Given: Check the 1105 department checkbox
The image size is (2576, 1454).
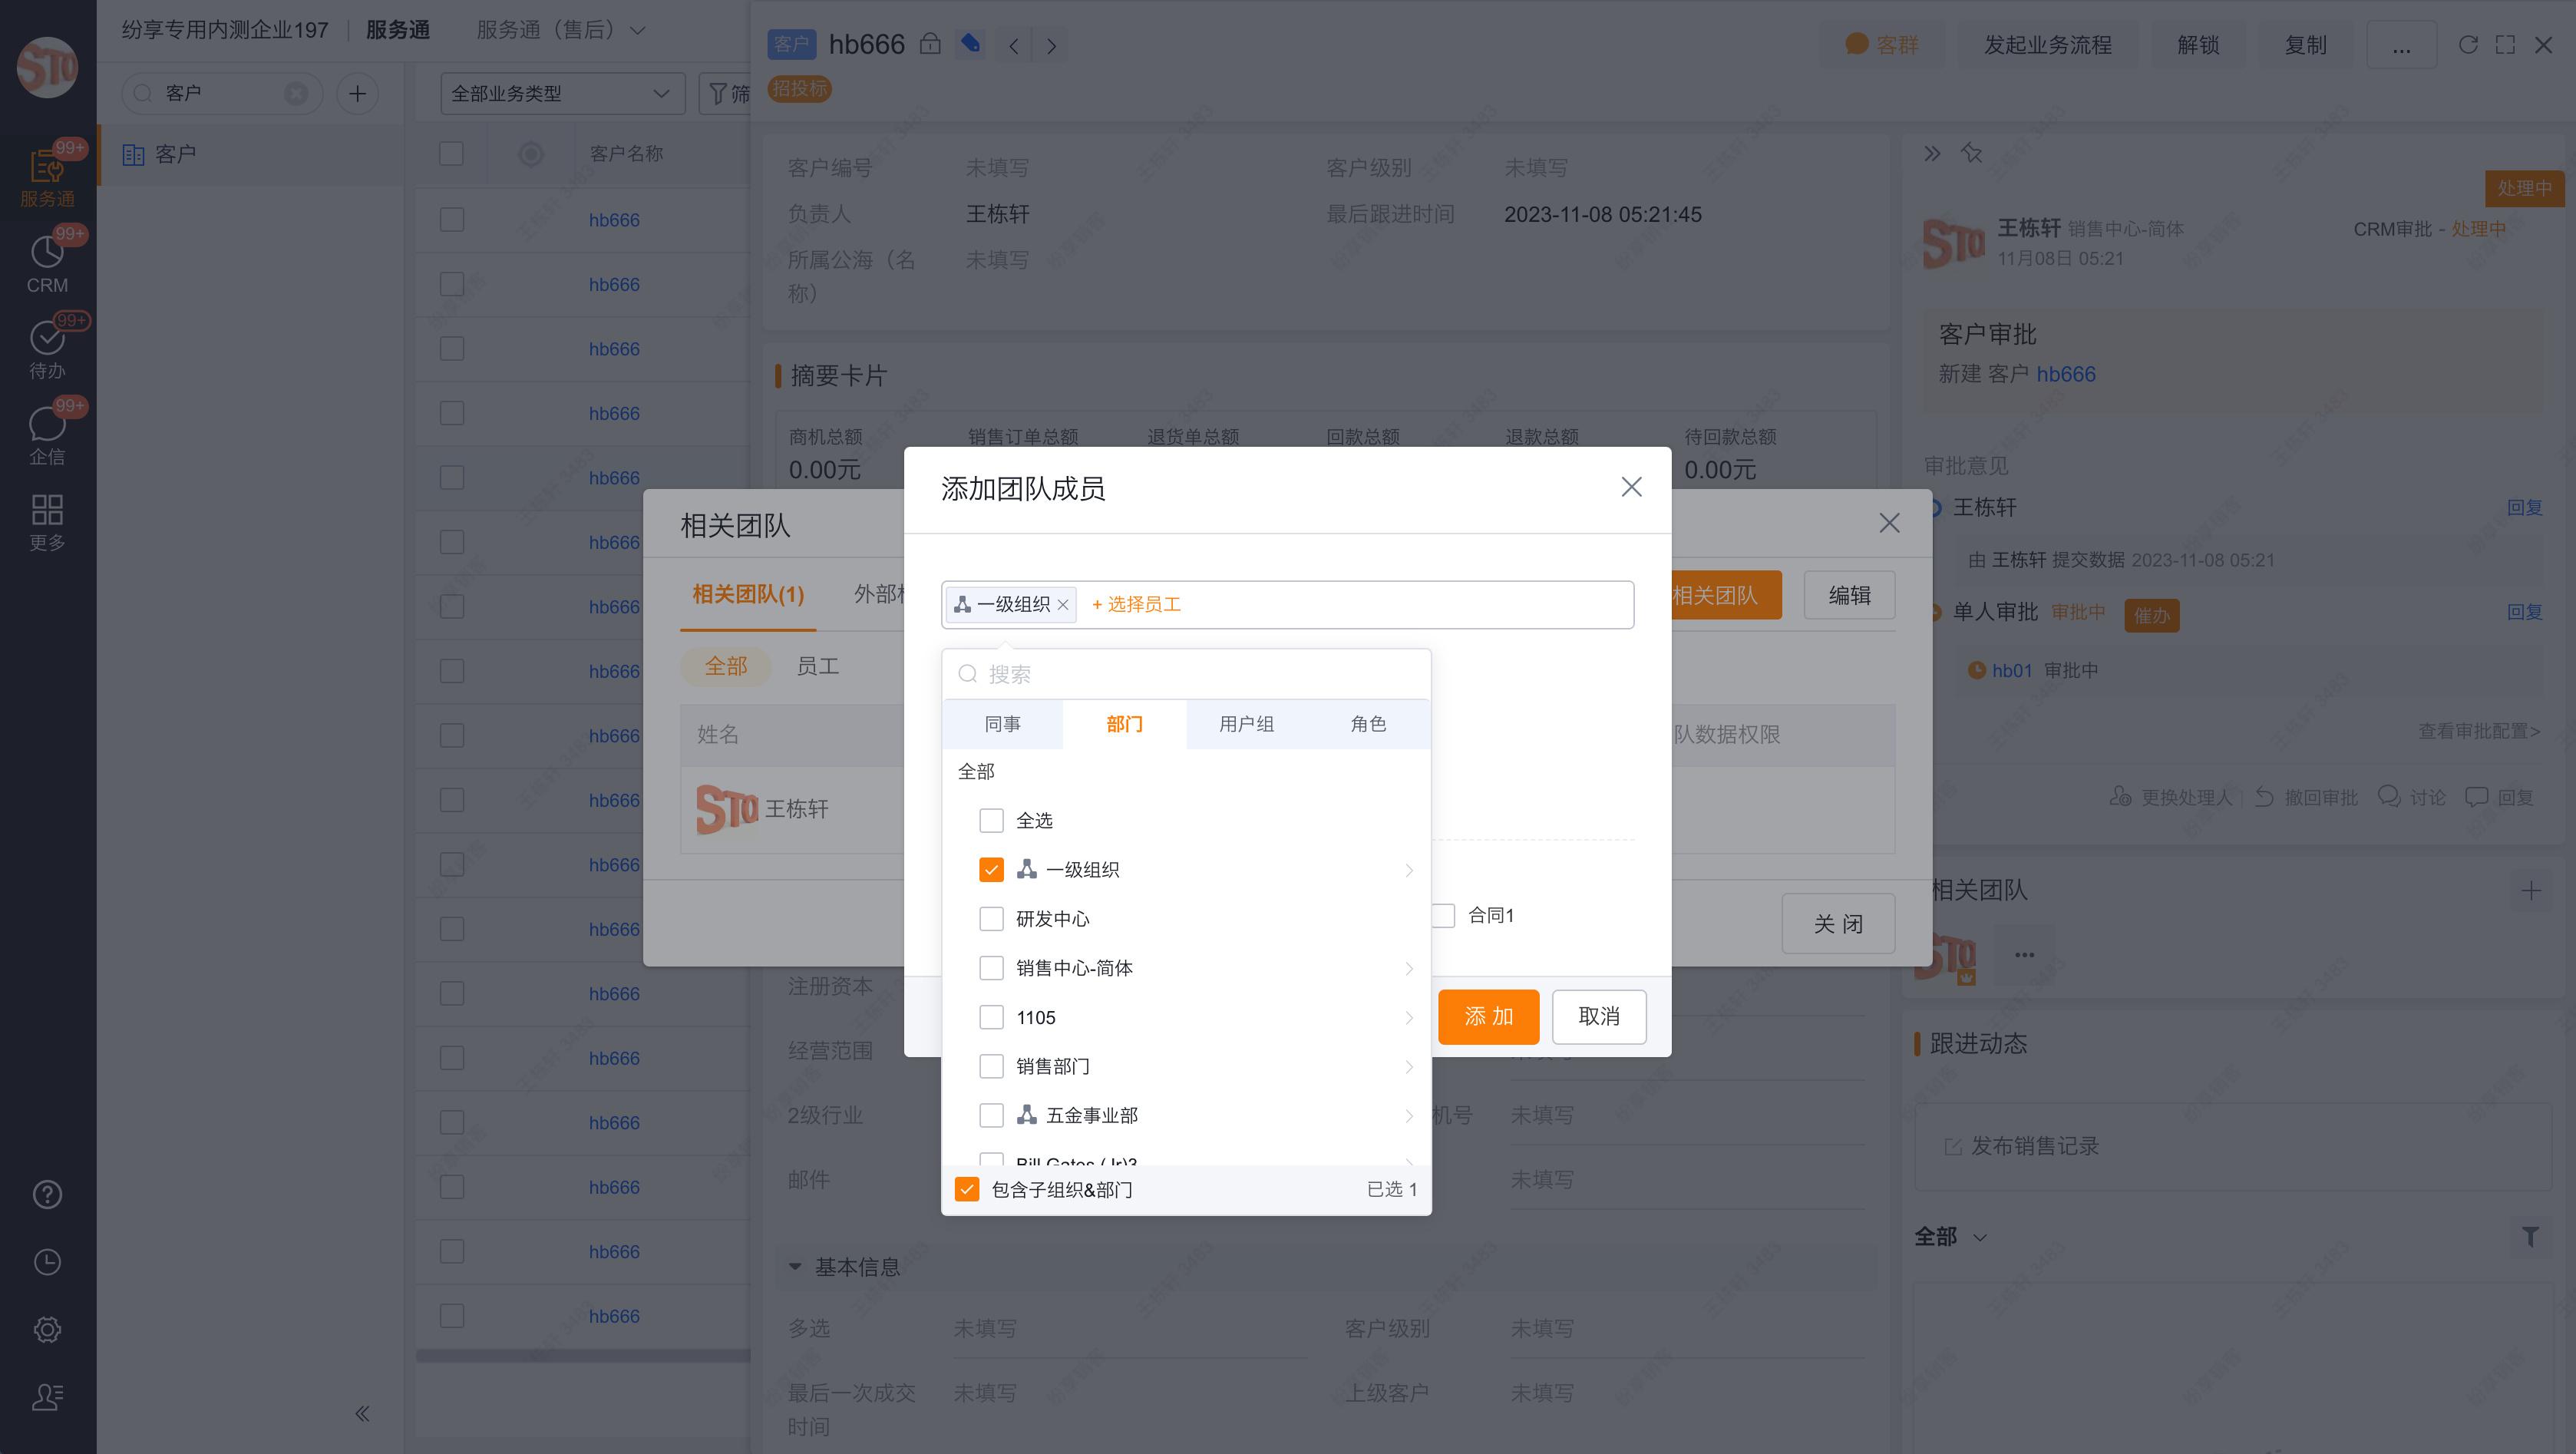Looking at the screenshot, I should [991, 1017].
